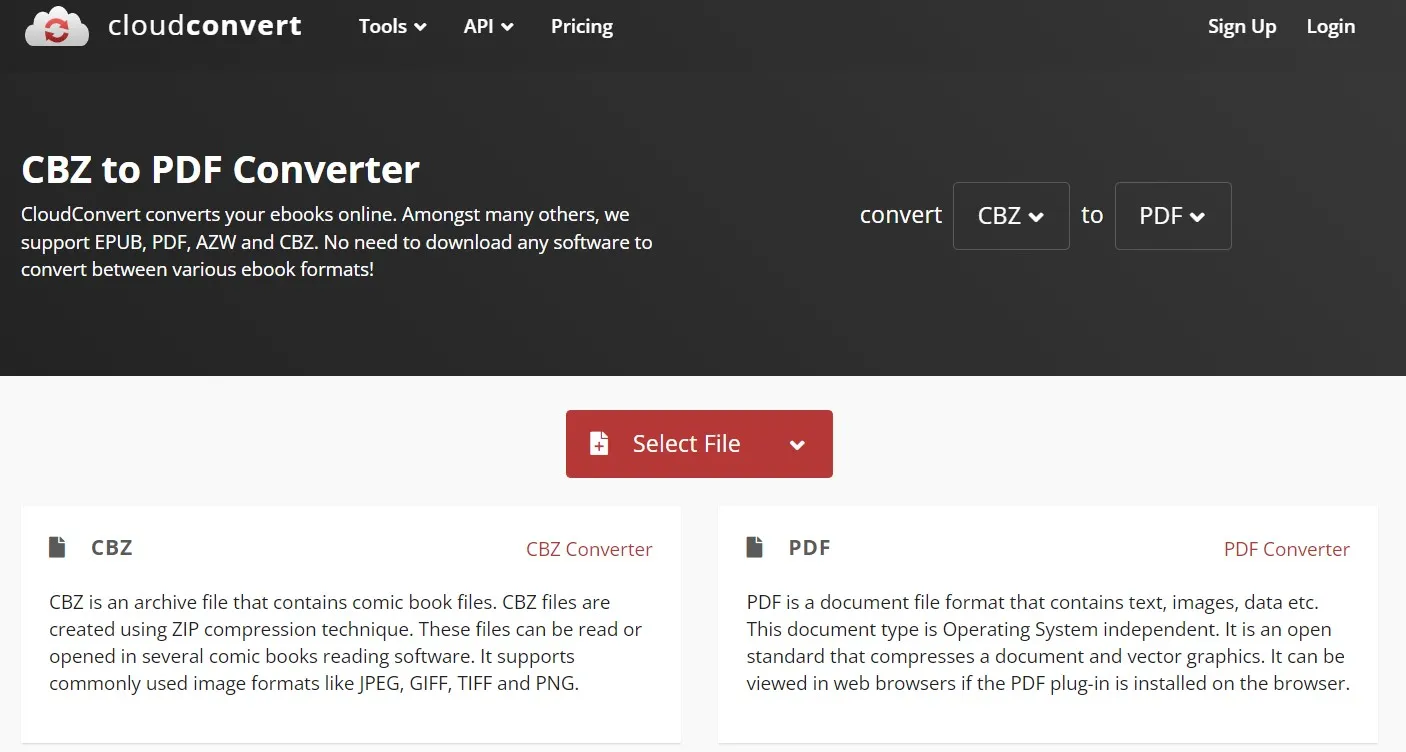Click the CloudConvert cloud logo icon

(56, 26)
